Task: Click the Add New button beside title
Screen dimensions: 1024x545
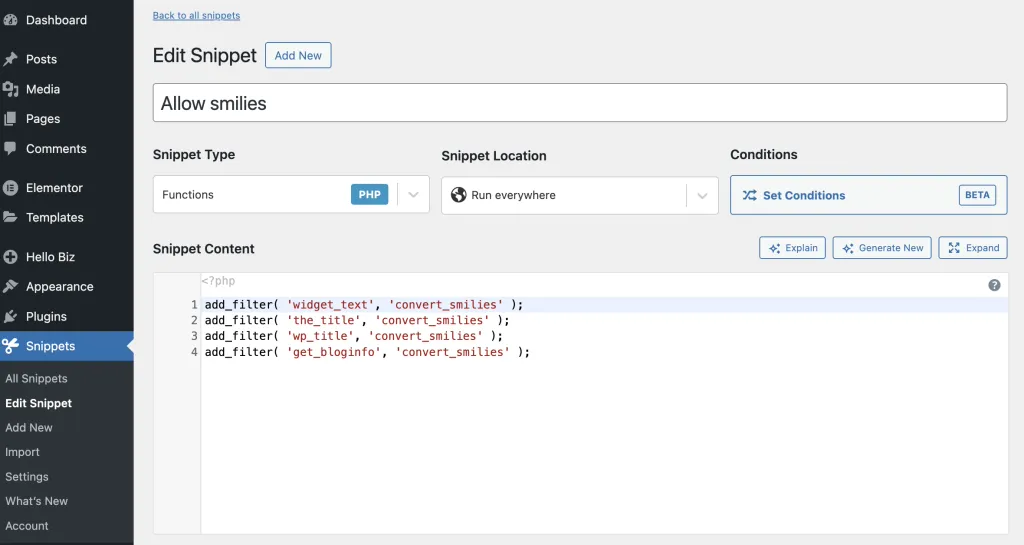Action: (298, 55)
